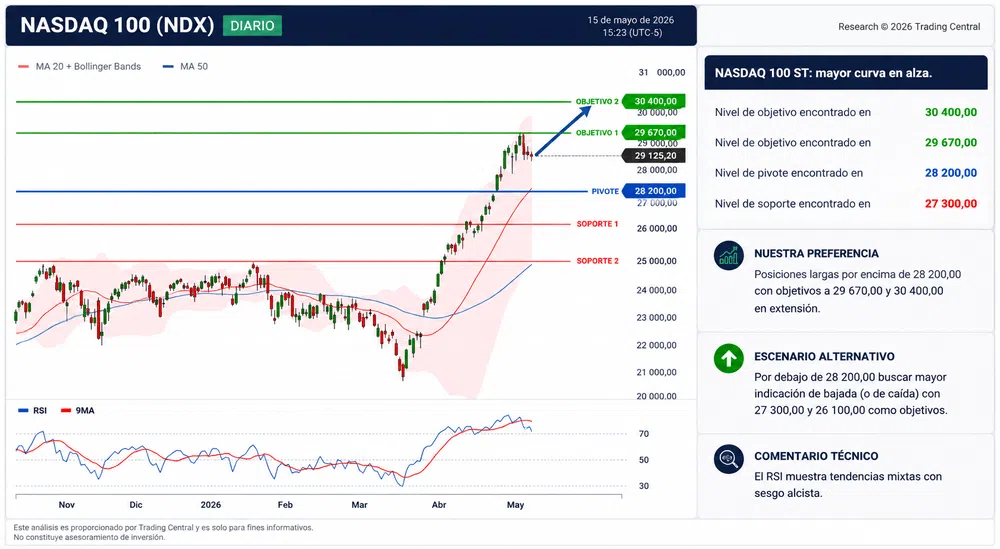
Task: Click the Nivel de pivote encontrado en label
Action: pyautogui.click(x=789, y=173)
